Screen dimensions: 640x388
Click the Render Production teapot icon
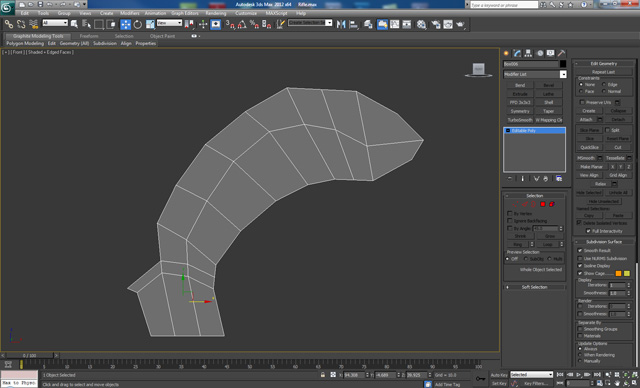point(460,24)
